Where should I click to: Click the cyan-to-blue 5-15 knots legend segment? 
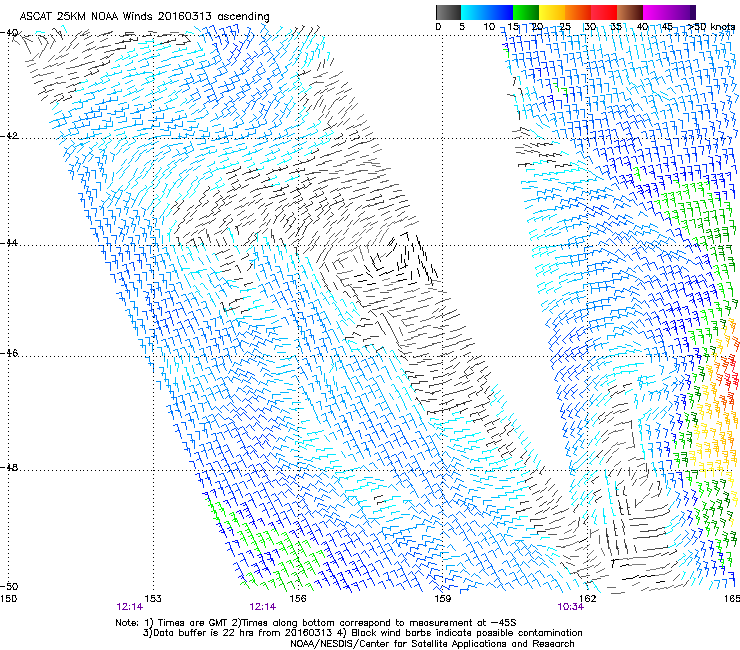487,12
